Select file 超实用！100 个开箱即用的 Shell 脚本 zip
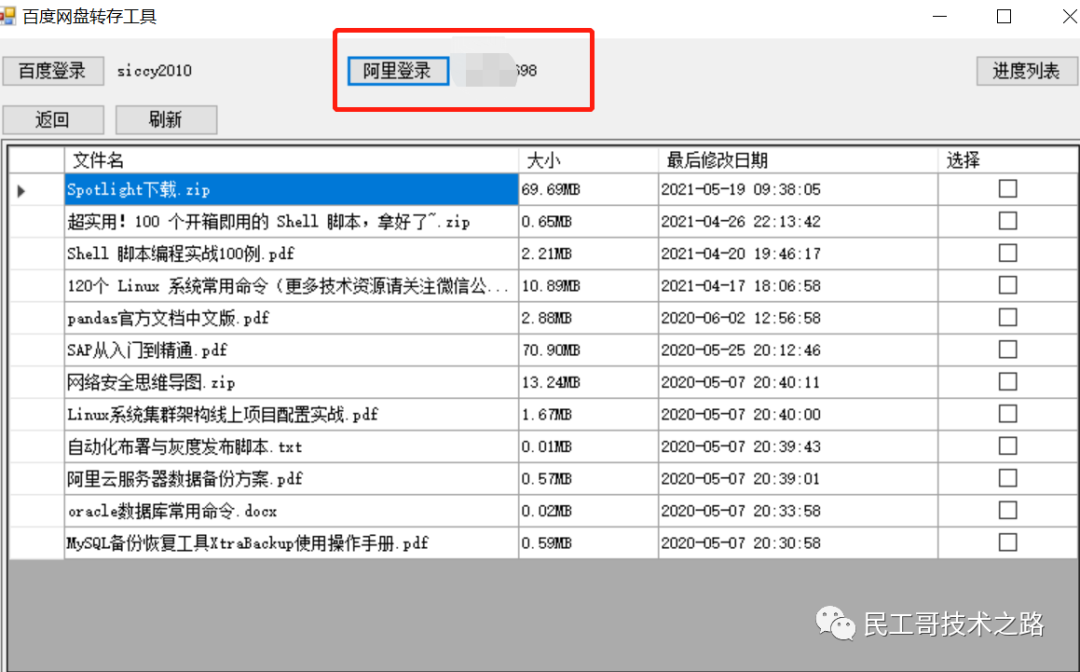The width and height of the screenshot is (1080, 672). click(291, 222)
